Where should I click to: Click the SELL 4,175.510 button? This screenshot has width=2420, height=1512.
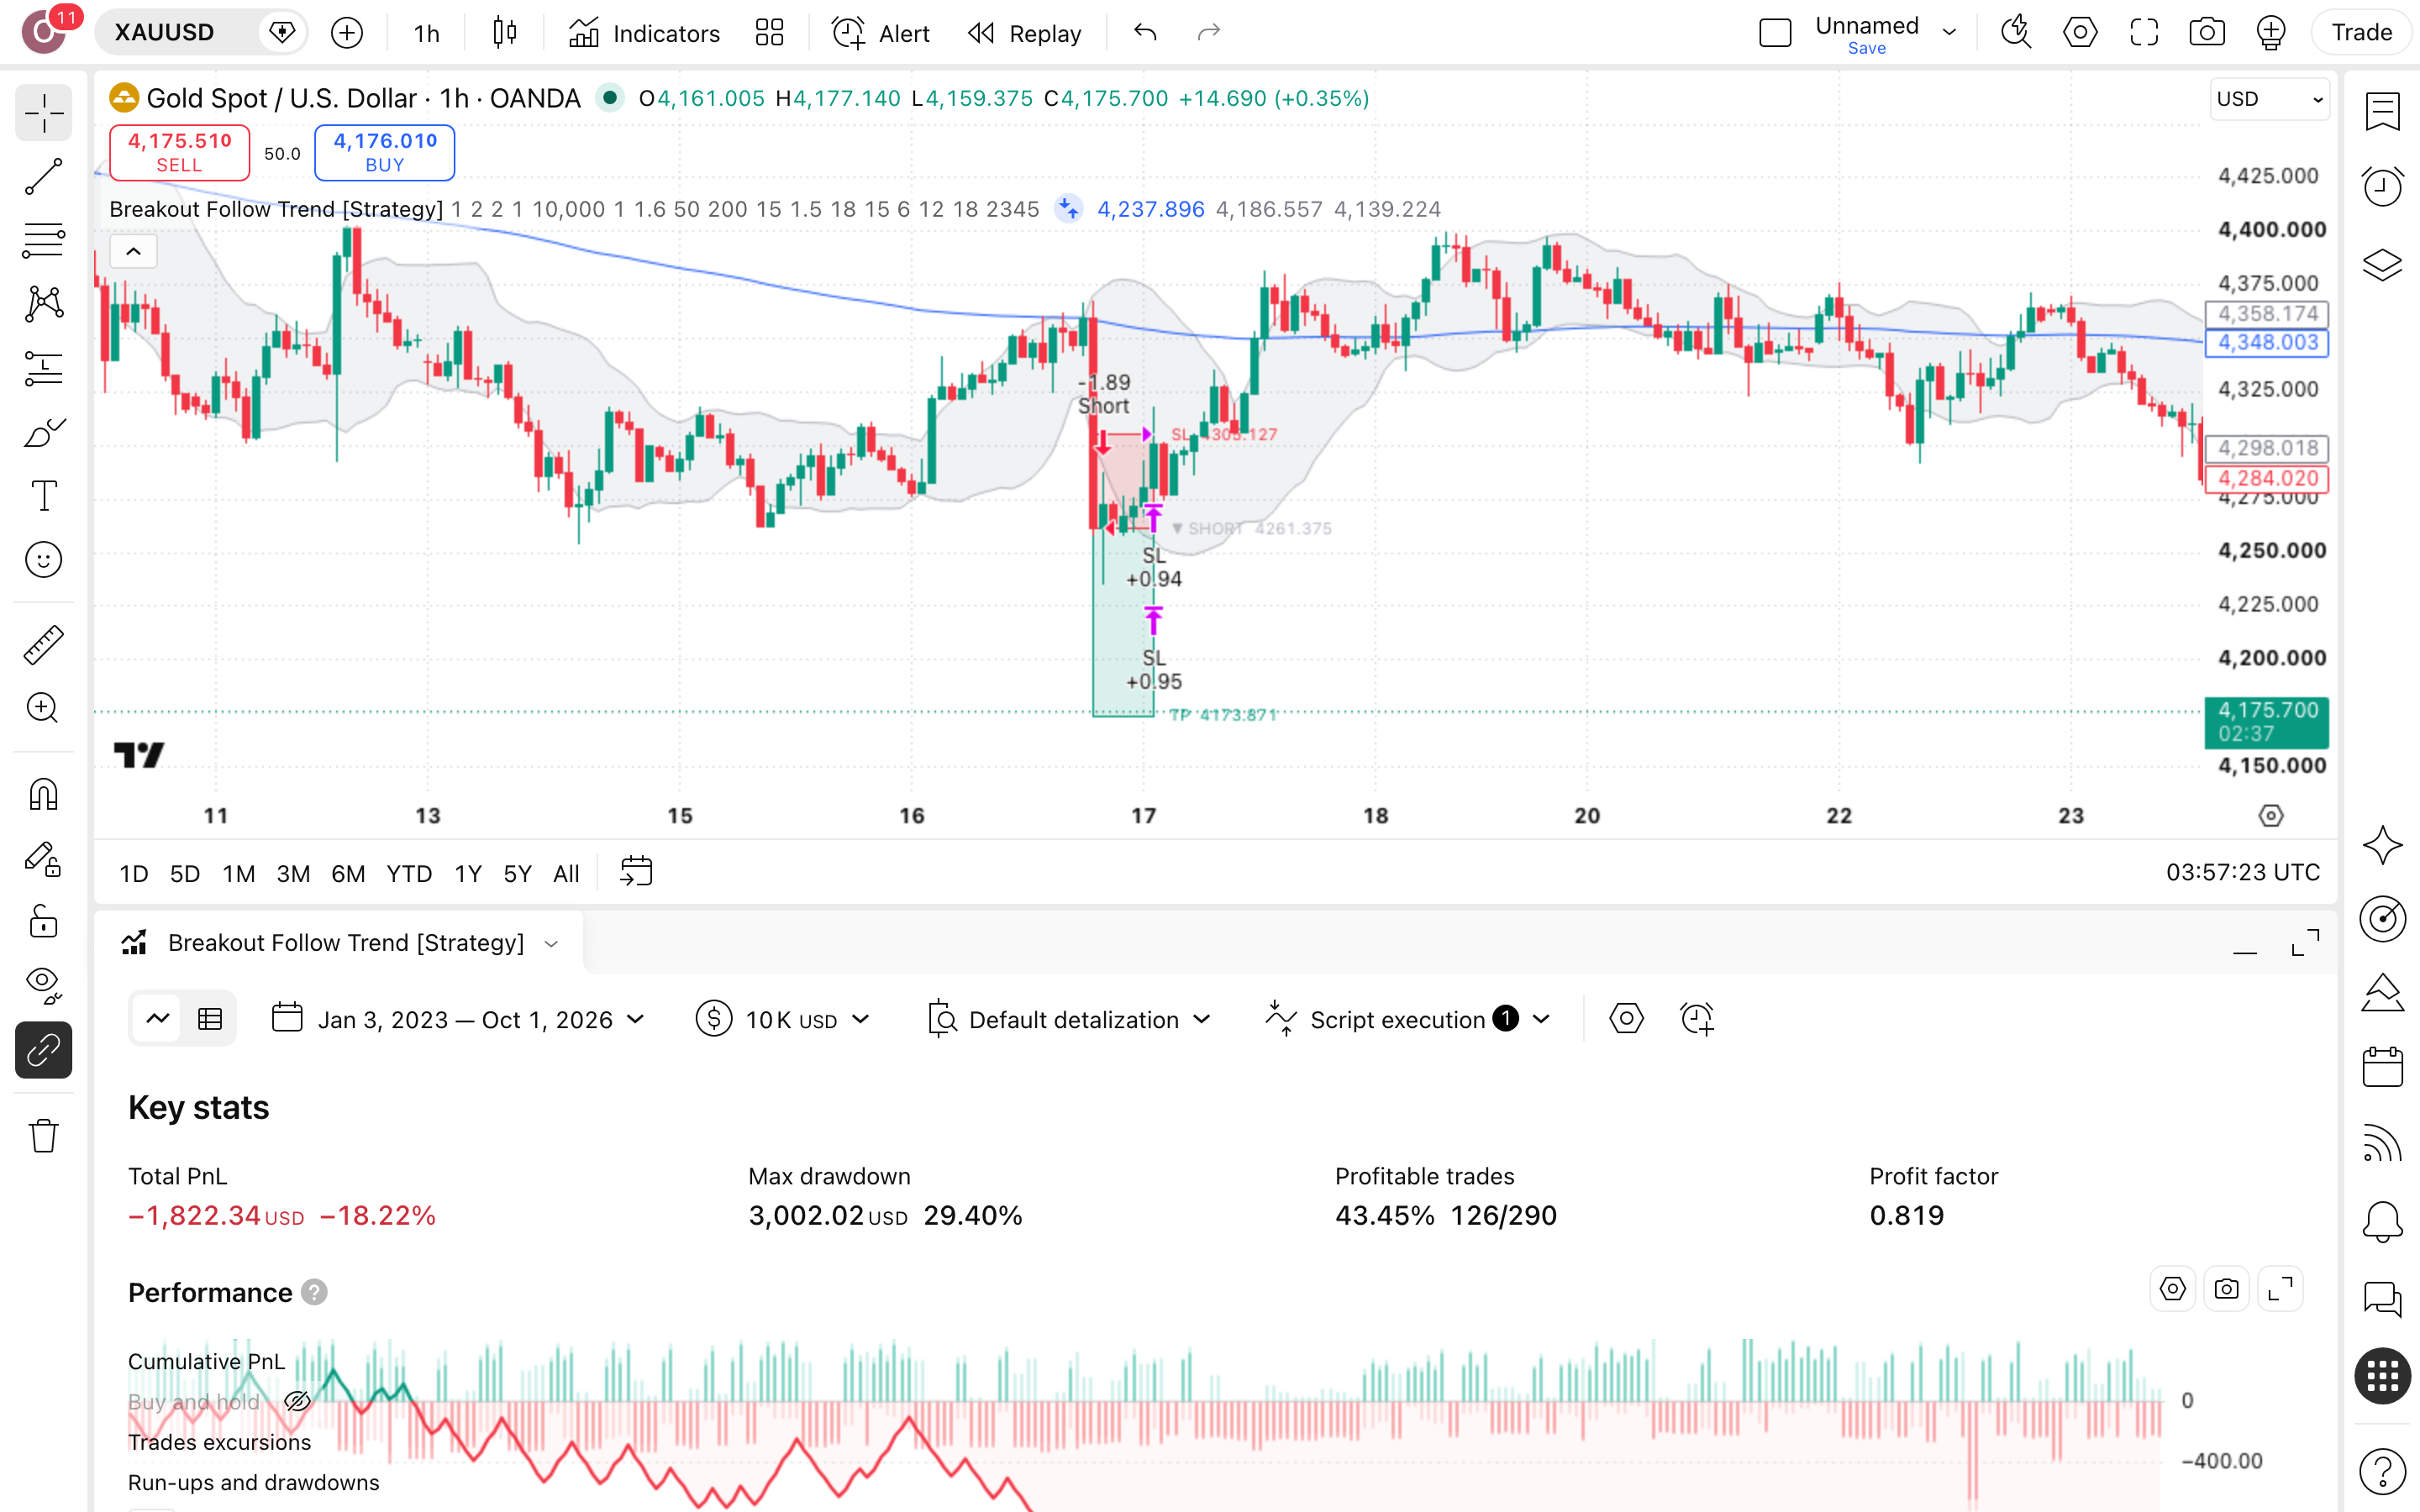pos(179,152)
